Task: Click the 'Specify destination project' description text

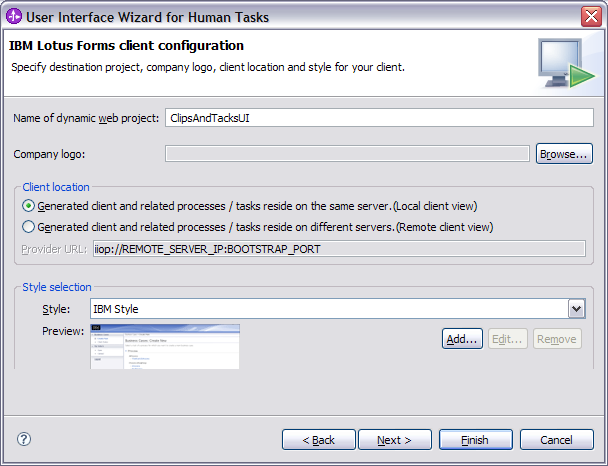Action: point(208,67)
